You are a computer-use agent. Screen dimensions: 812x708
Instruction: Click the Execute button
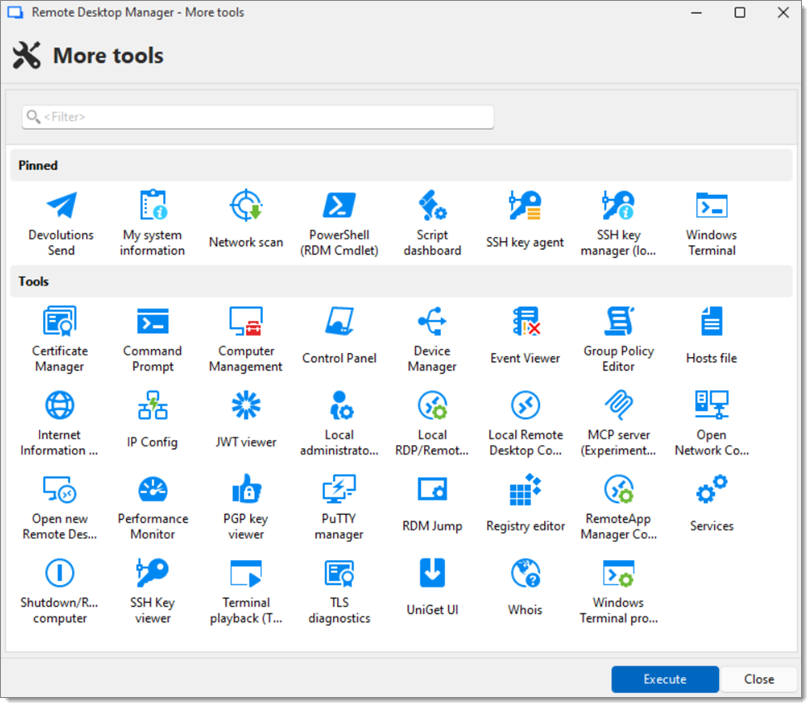click(x=665, y=679)
